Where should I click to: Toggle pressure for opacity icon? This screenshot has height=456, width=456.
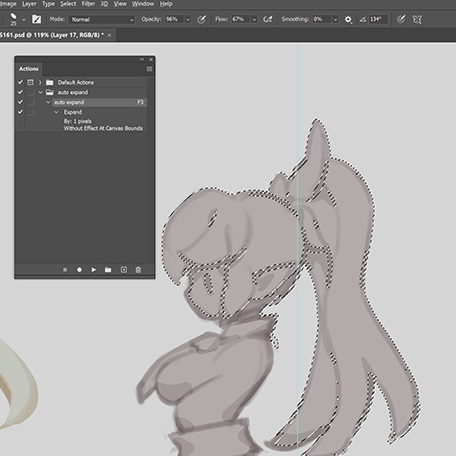pyautogui.click(x=201, y=19)
